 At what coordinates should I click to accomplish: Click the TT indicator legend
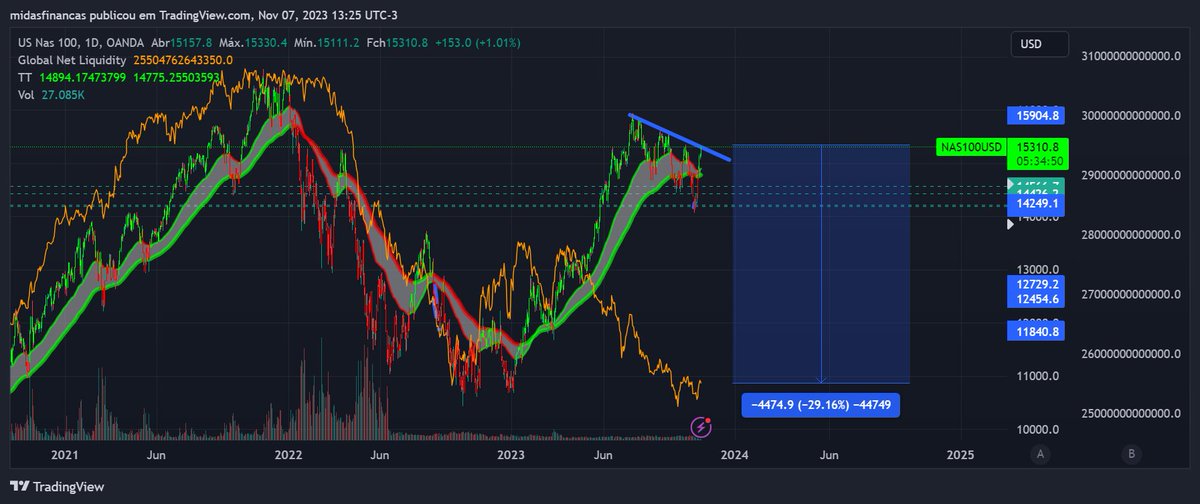tap(24, 77)
